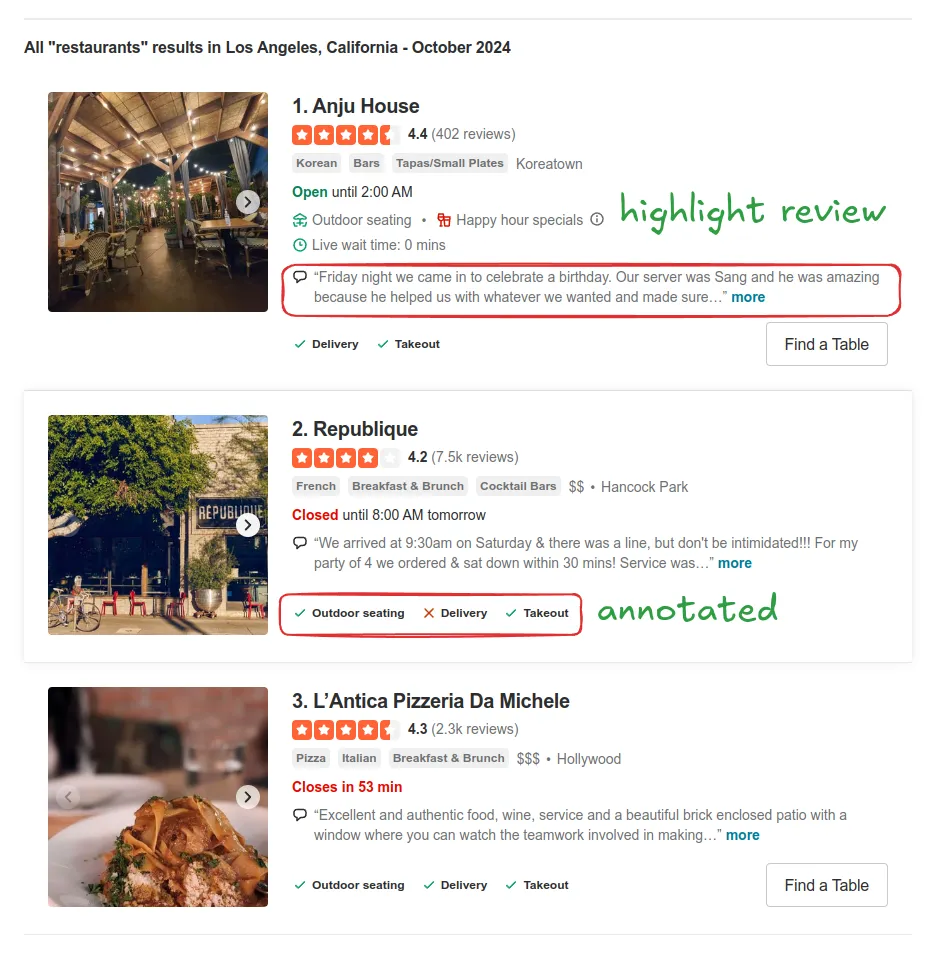Expand L'Antica Pizzeria review with more link
Viewport: 950px width, 956px height.
(743, 835)
